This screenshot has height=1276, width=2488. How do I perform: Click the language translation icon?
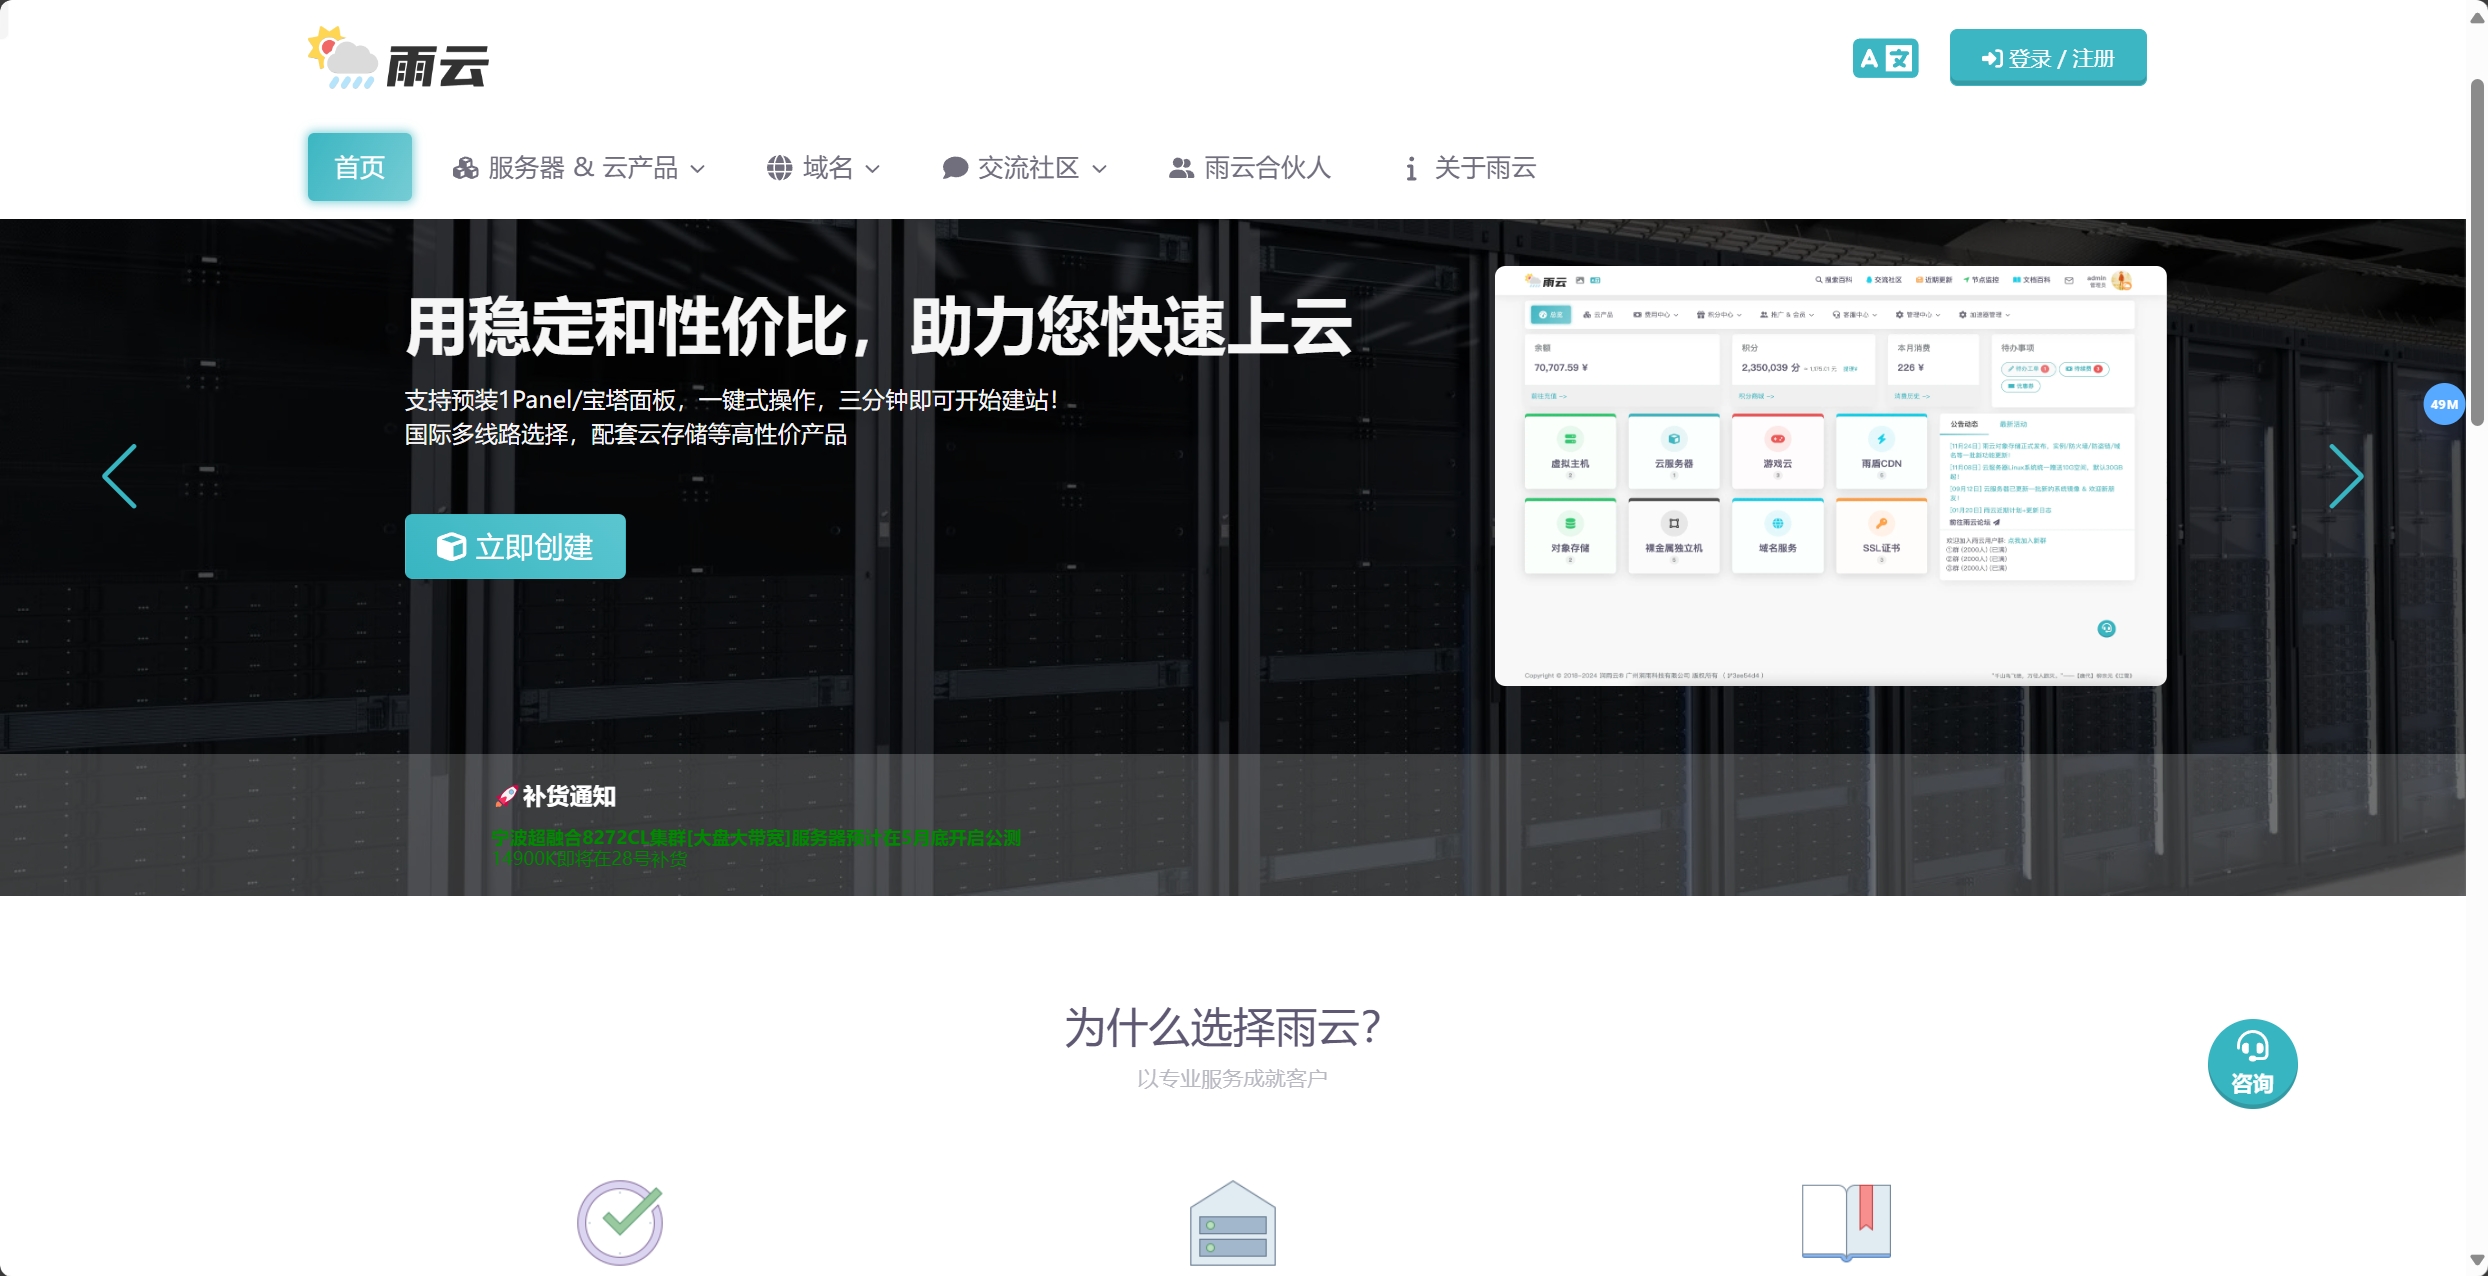[1884, 57]
